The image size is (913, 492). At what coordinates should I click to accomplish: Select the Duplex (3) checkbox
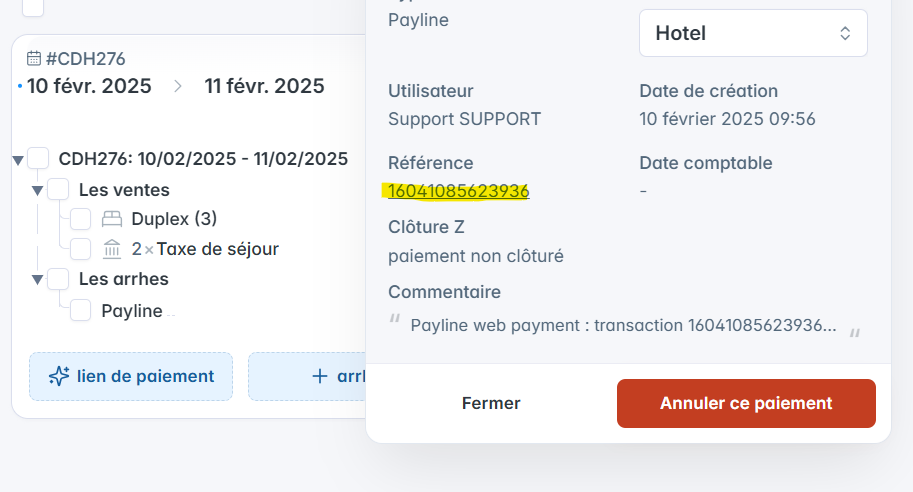coord(80,219)
